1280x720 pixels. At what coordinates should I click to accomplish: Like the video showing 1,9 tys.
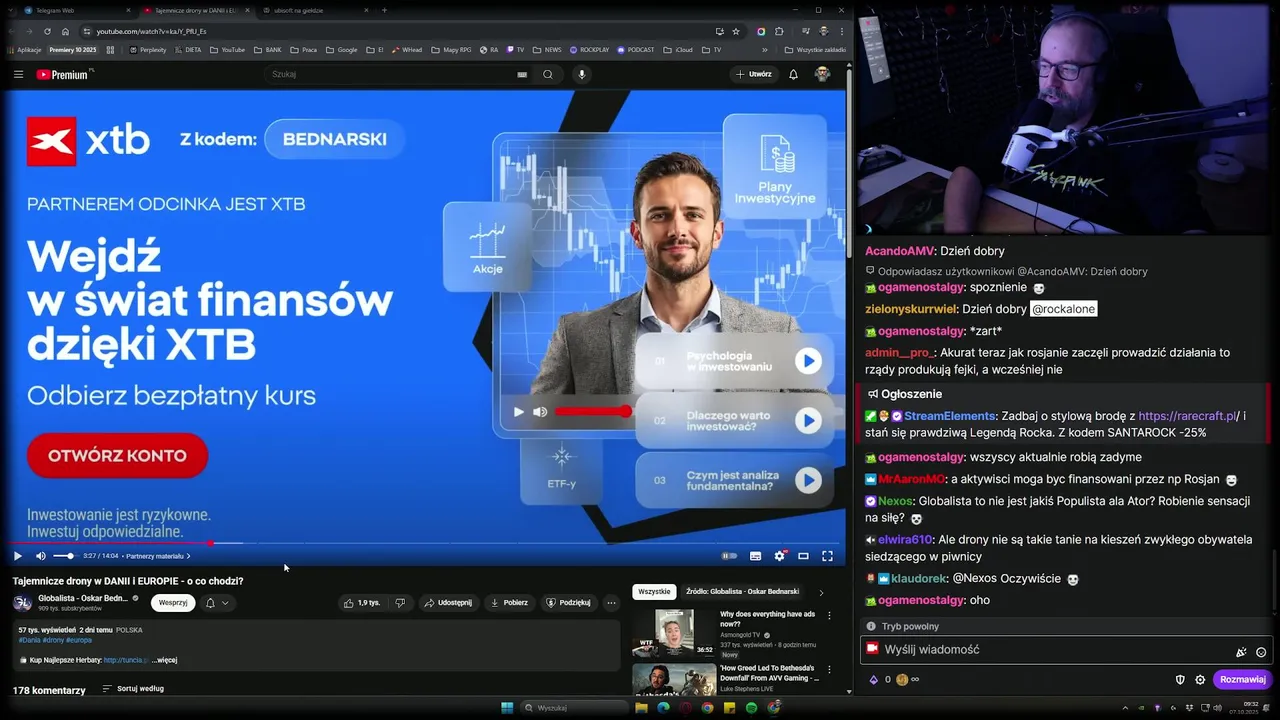coord(362,603)
